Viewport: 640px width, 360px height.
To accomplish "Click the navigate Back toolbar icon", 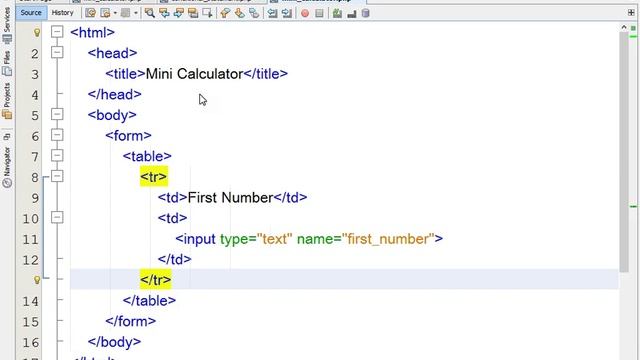I will [105, 13].
